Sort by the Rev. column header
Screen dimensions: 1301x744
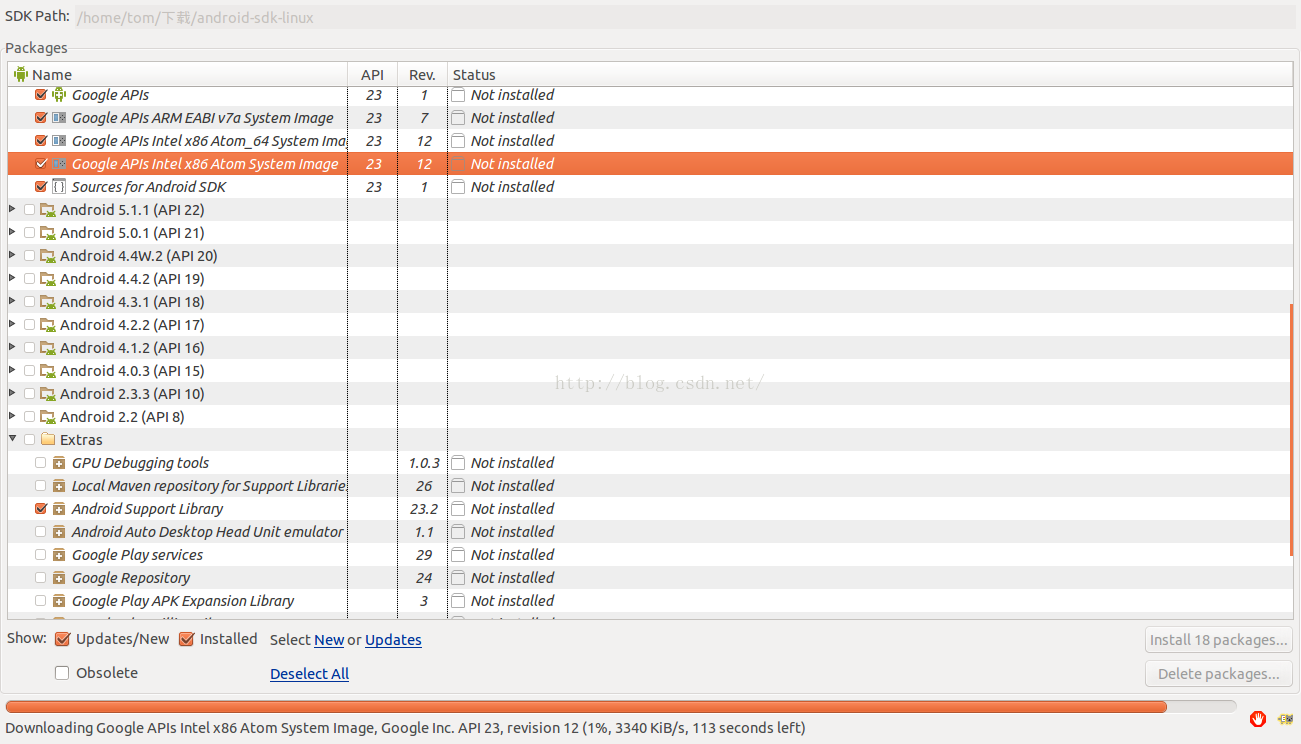[x=422, y=74]
